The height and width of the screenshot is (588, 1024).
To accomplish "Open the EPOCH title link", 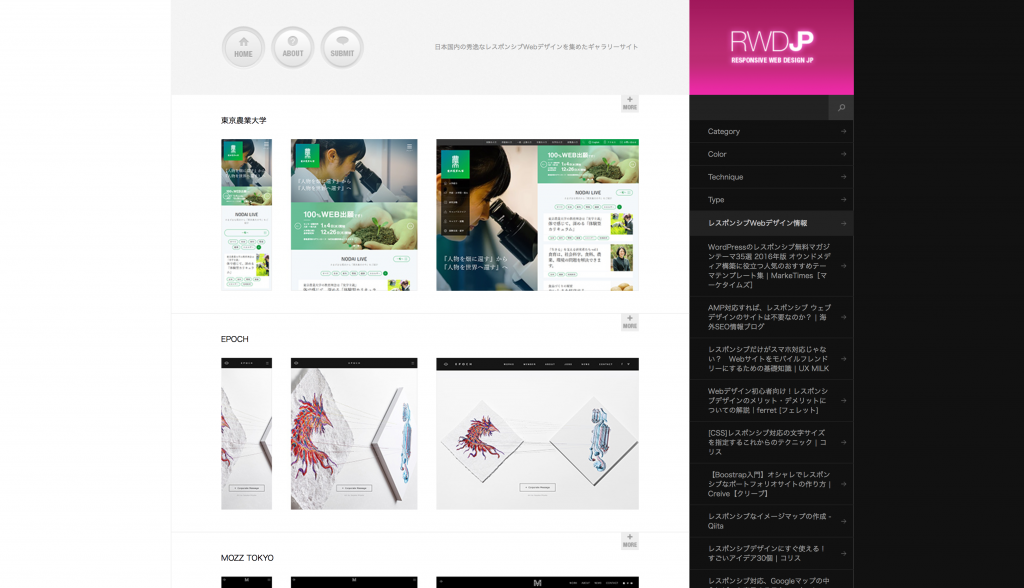I will tap(234, 339).
